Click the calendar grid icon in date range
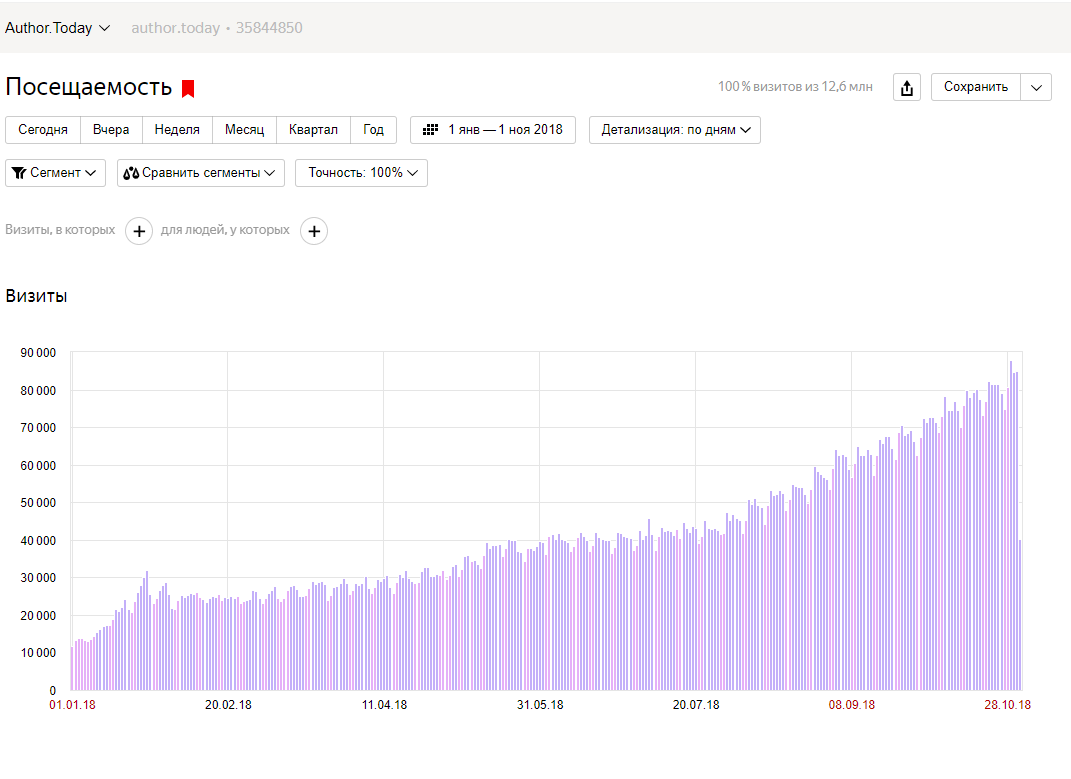This screenshot has height=779, width=1071. pos(431,130)
